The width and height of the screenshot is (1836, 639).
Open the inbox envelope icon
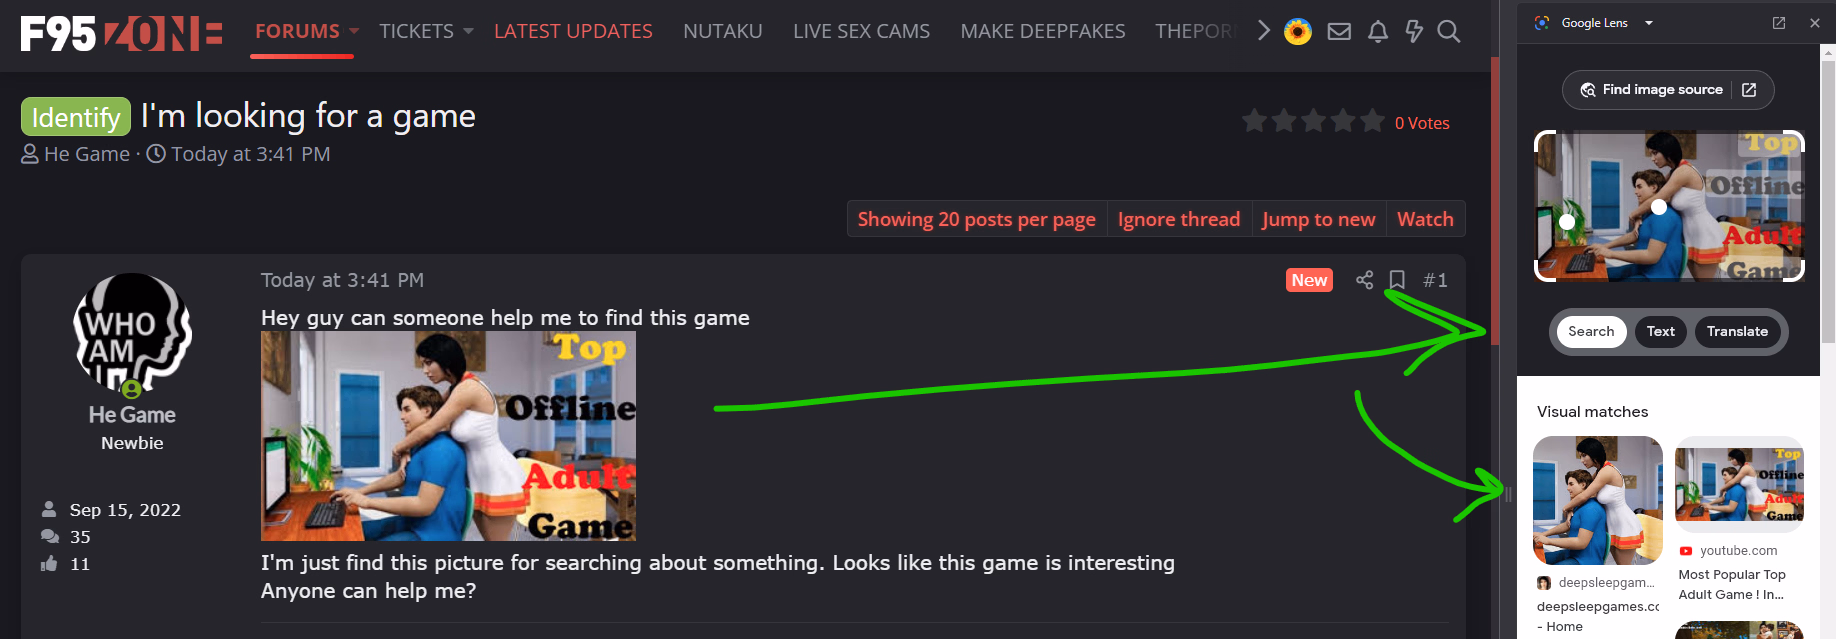[x=1339, y=32]
